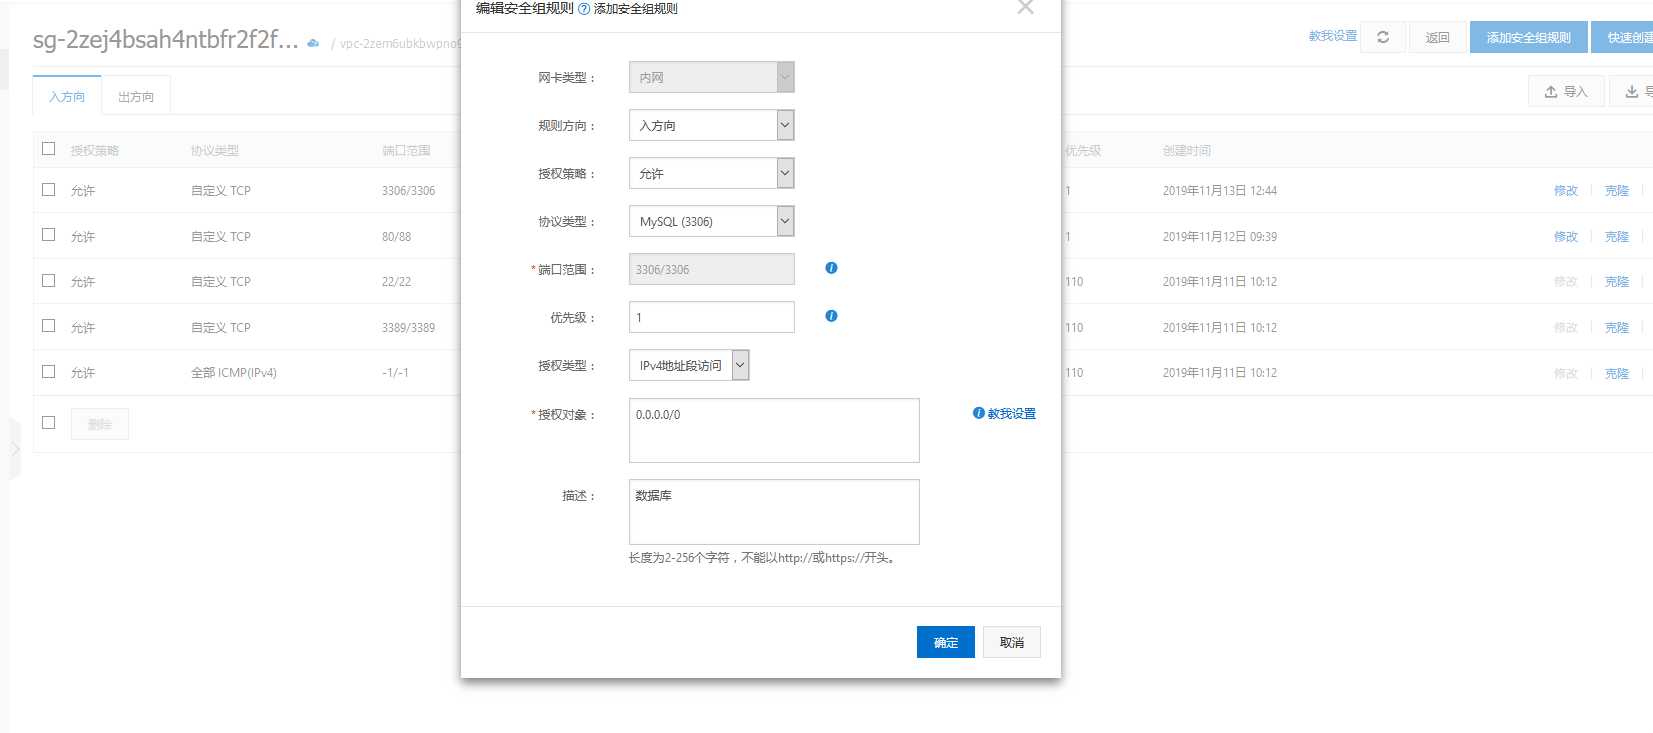Viewport: 1653px width, 733px height.
Task: Expand the left sidebar collapse handle
Action: click(15, 449)
